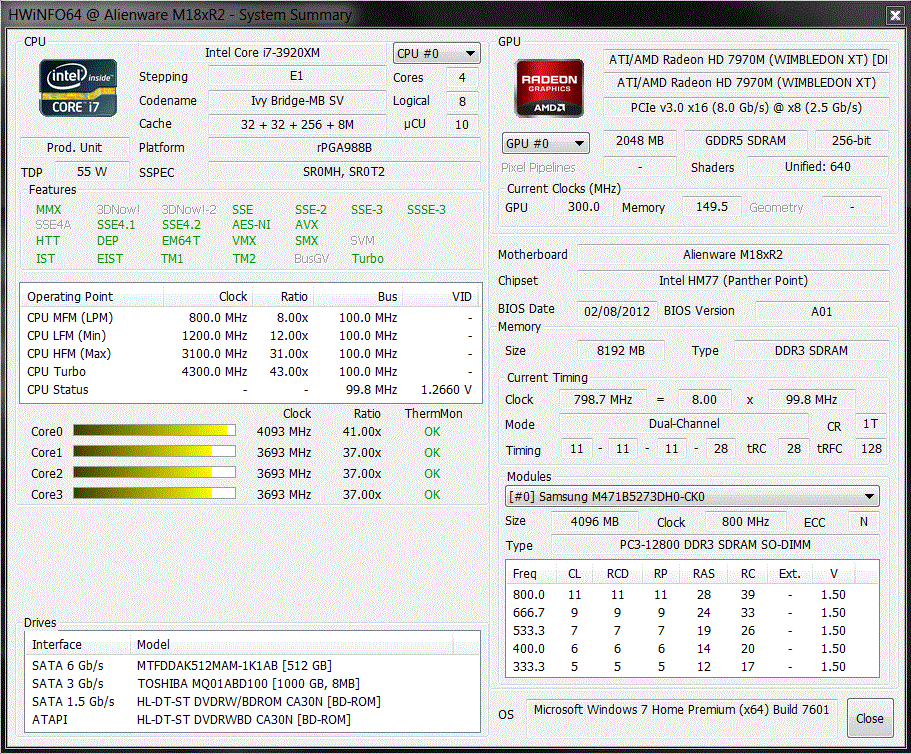Click the Memory Clock 798.7 MHz field
The height and width of the screenshot is (754, 911).
tap(602, 400)
